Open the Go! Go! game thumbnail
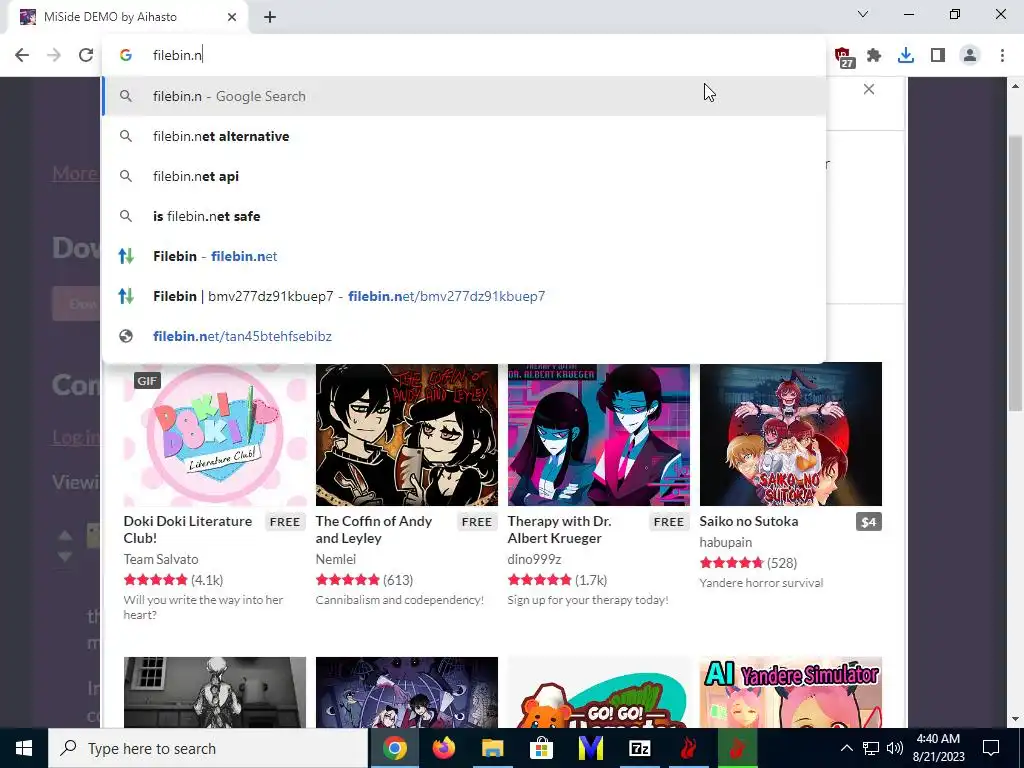The height and width of the screenshot is (768, 1024). [x=599, y=692]
